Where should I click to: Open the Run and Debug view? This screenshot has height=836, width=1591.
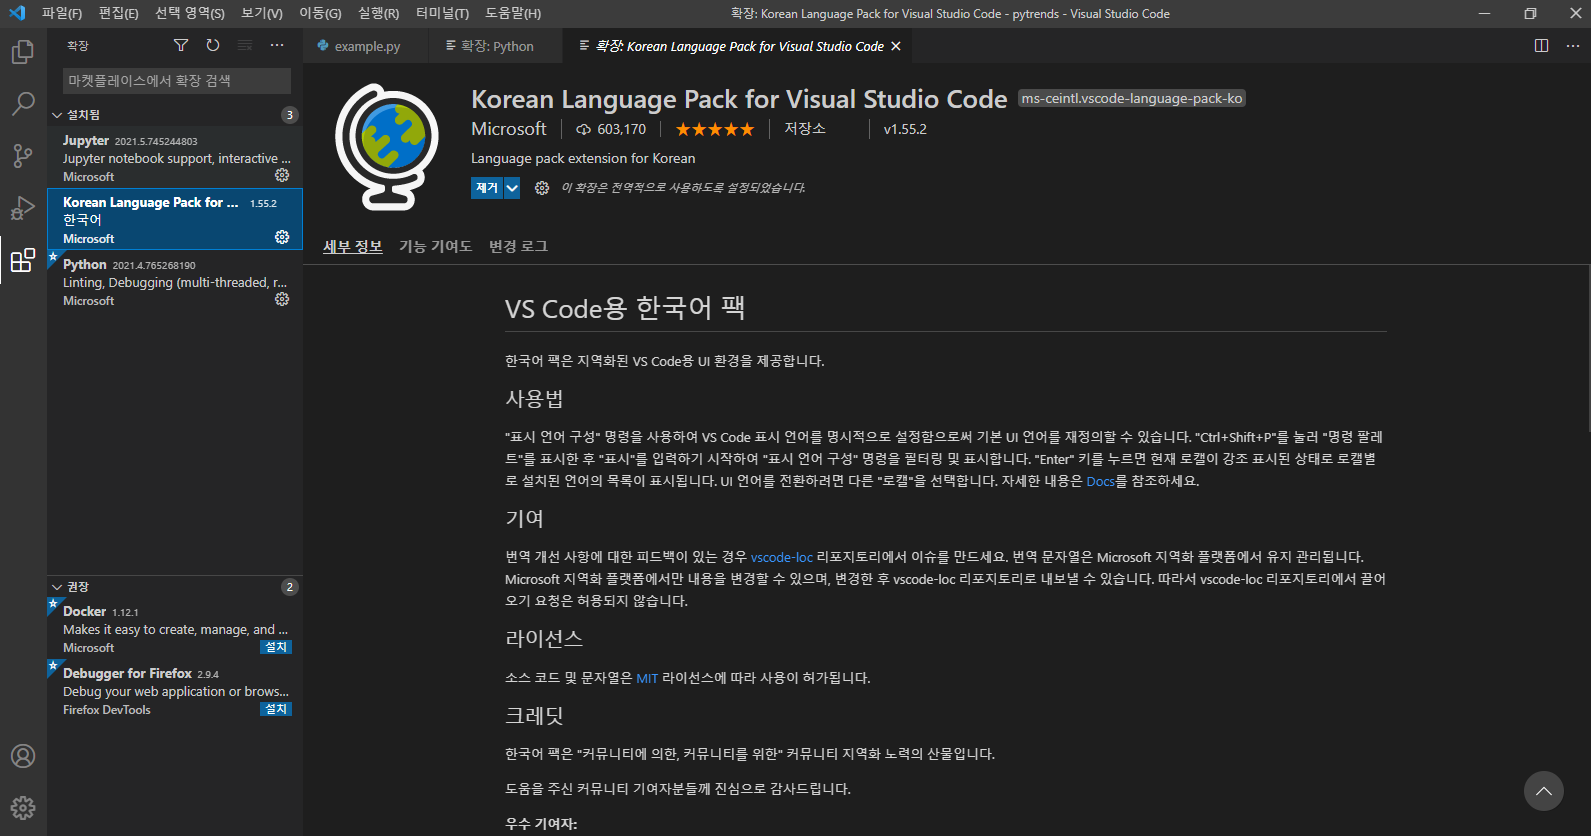tap(23, 208)
